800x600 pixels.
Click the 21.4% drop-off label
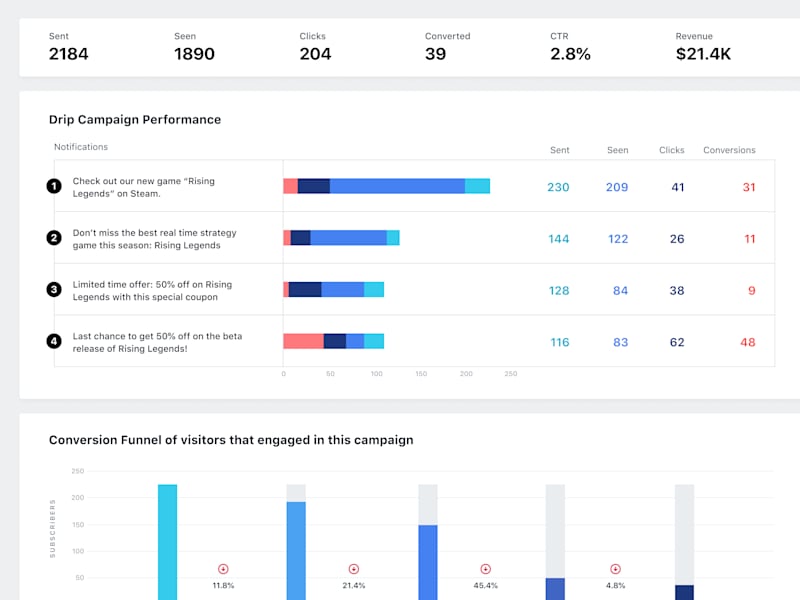click(x=354, y=586)
